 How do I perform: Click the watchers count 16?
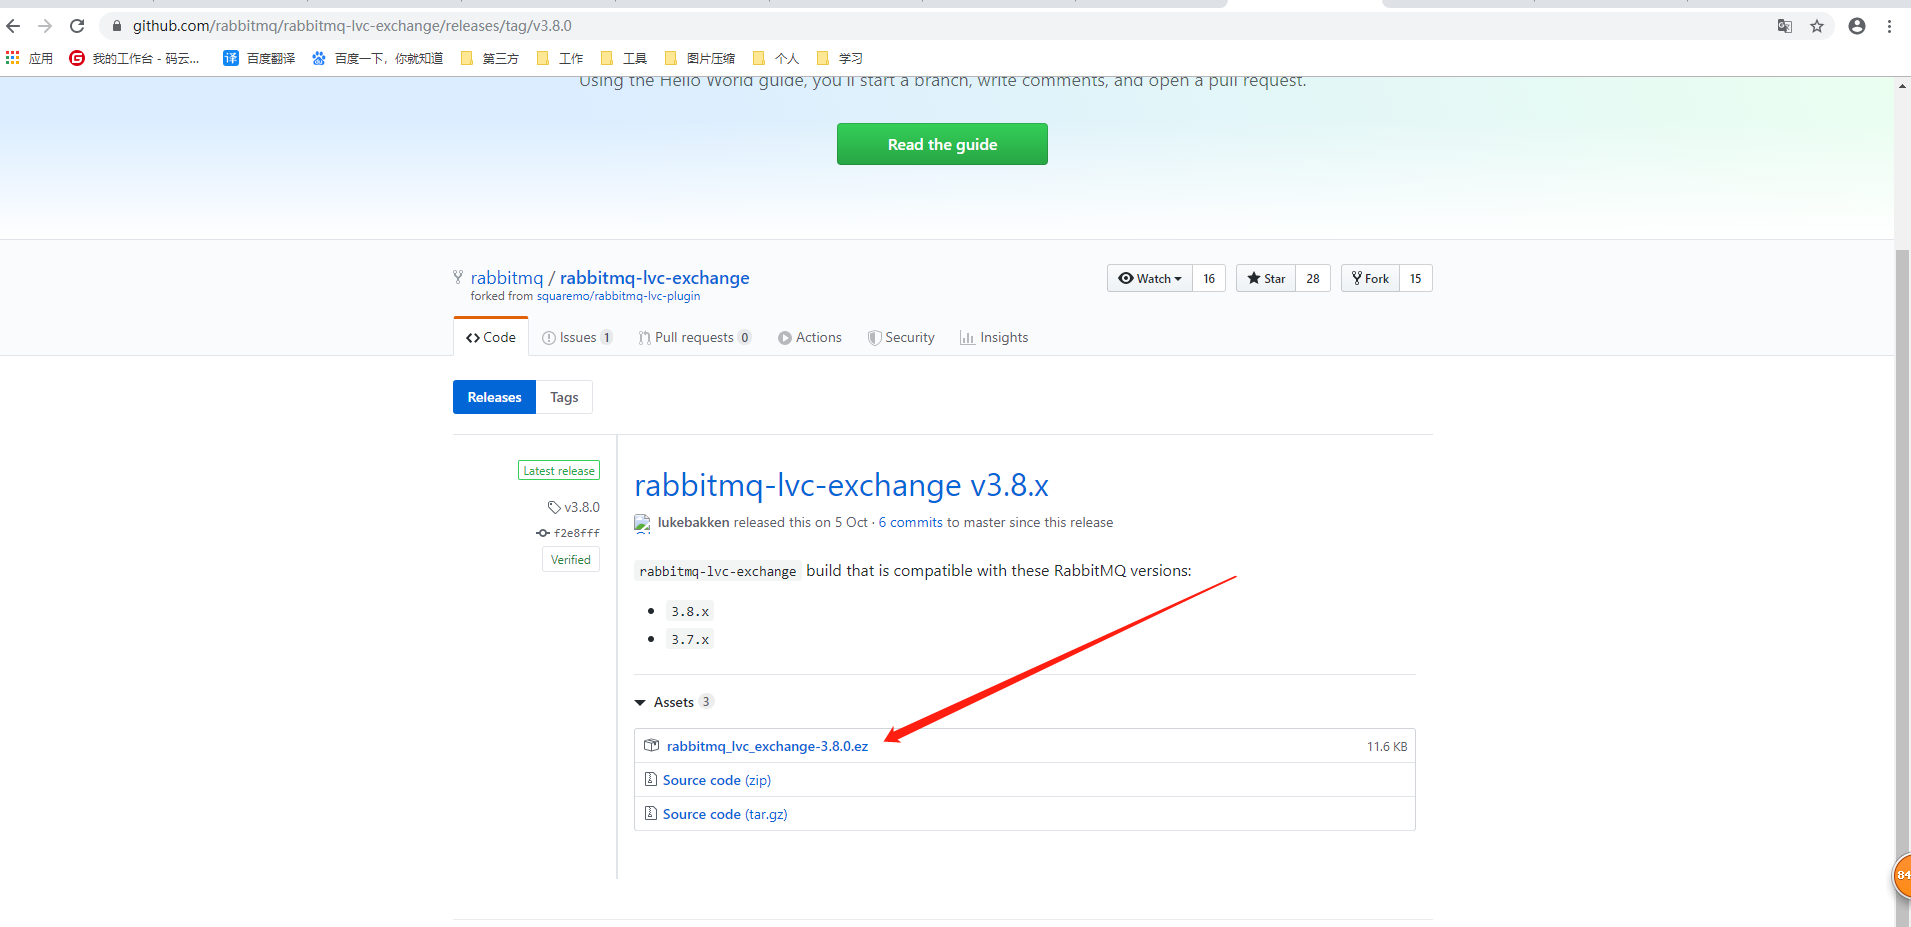coord(1209,278)
